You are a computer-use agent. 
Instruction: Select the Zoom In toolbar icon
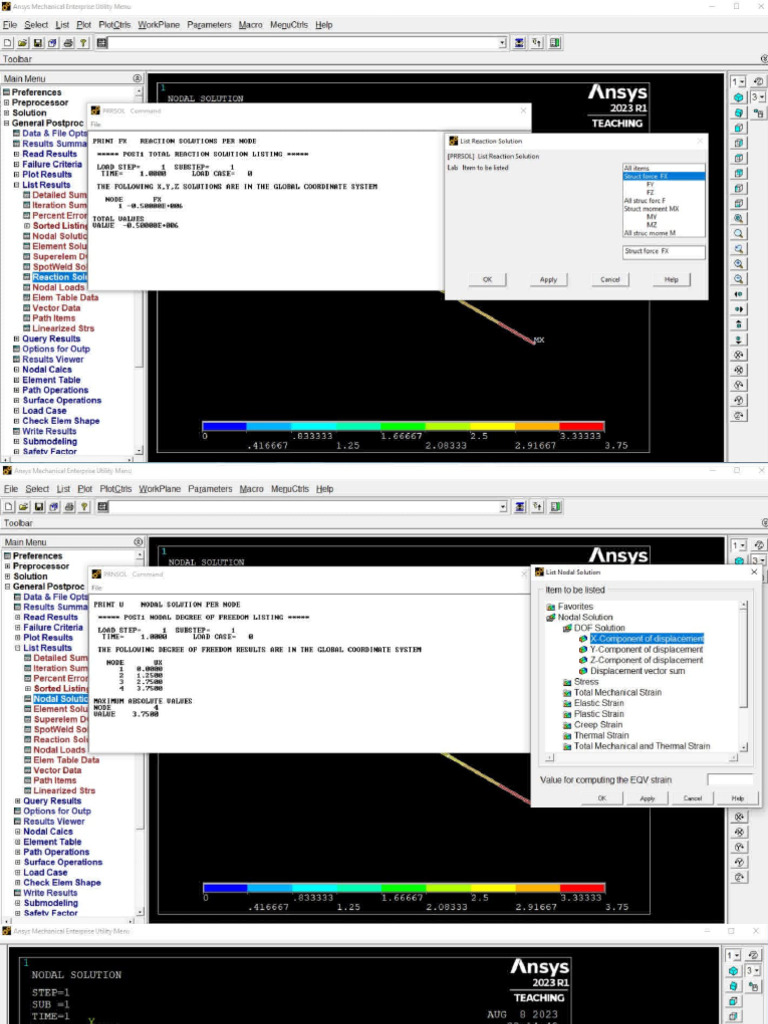point(738,264)
